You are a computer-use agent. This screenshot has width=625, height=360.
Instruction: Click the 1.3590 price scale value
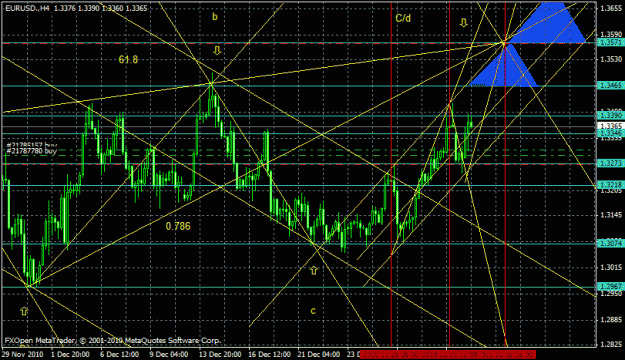click(611, 34)
